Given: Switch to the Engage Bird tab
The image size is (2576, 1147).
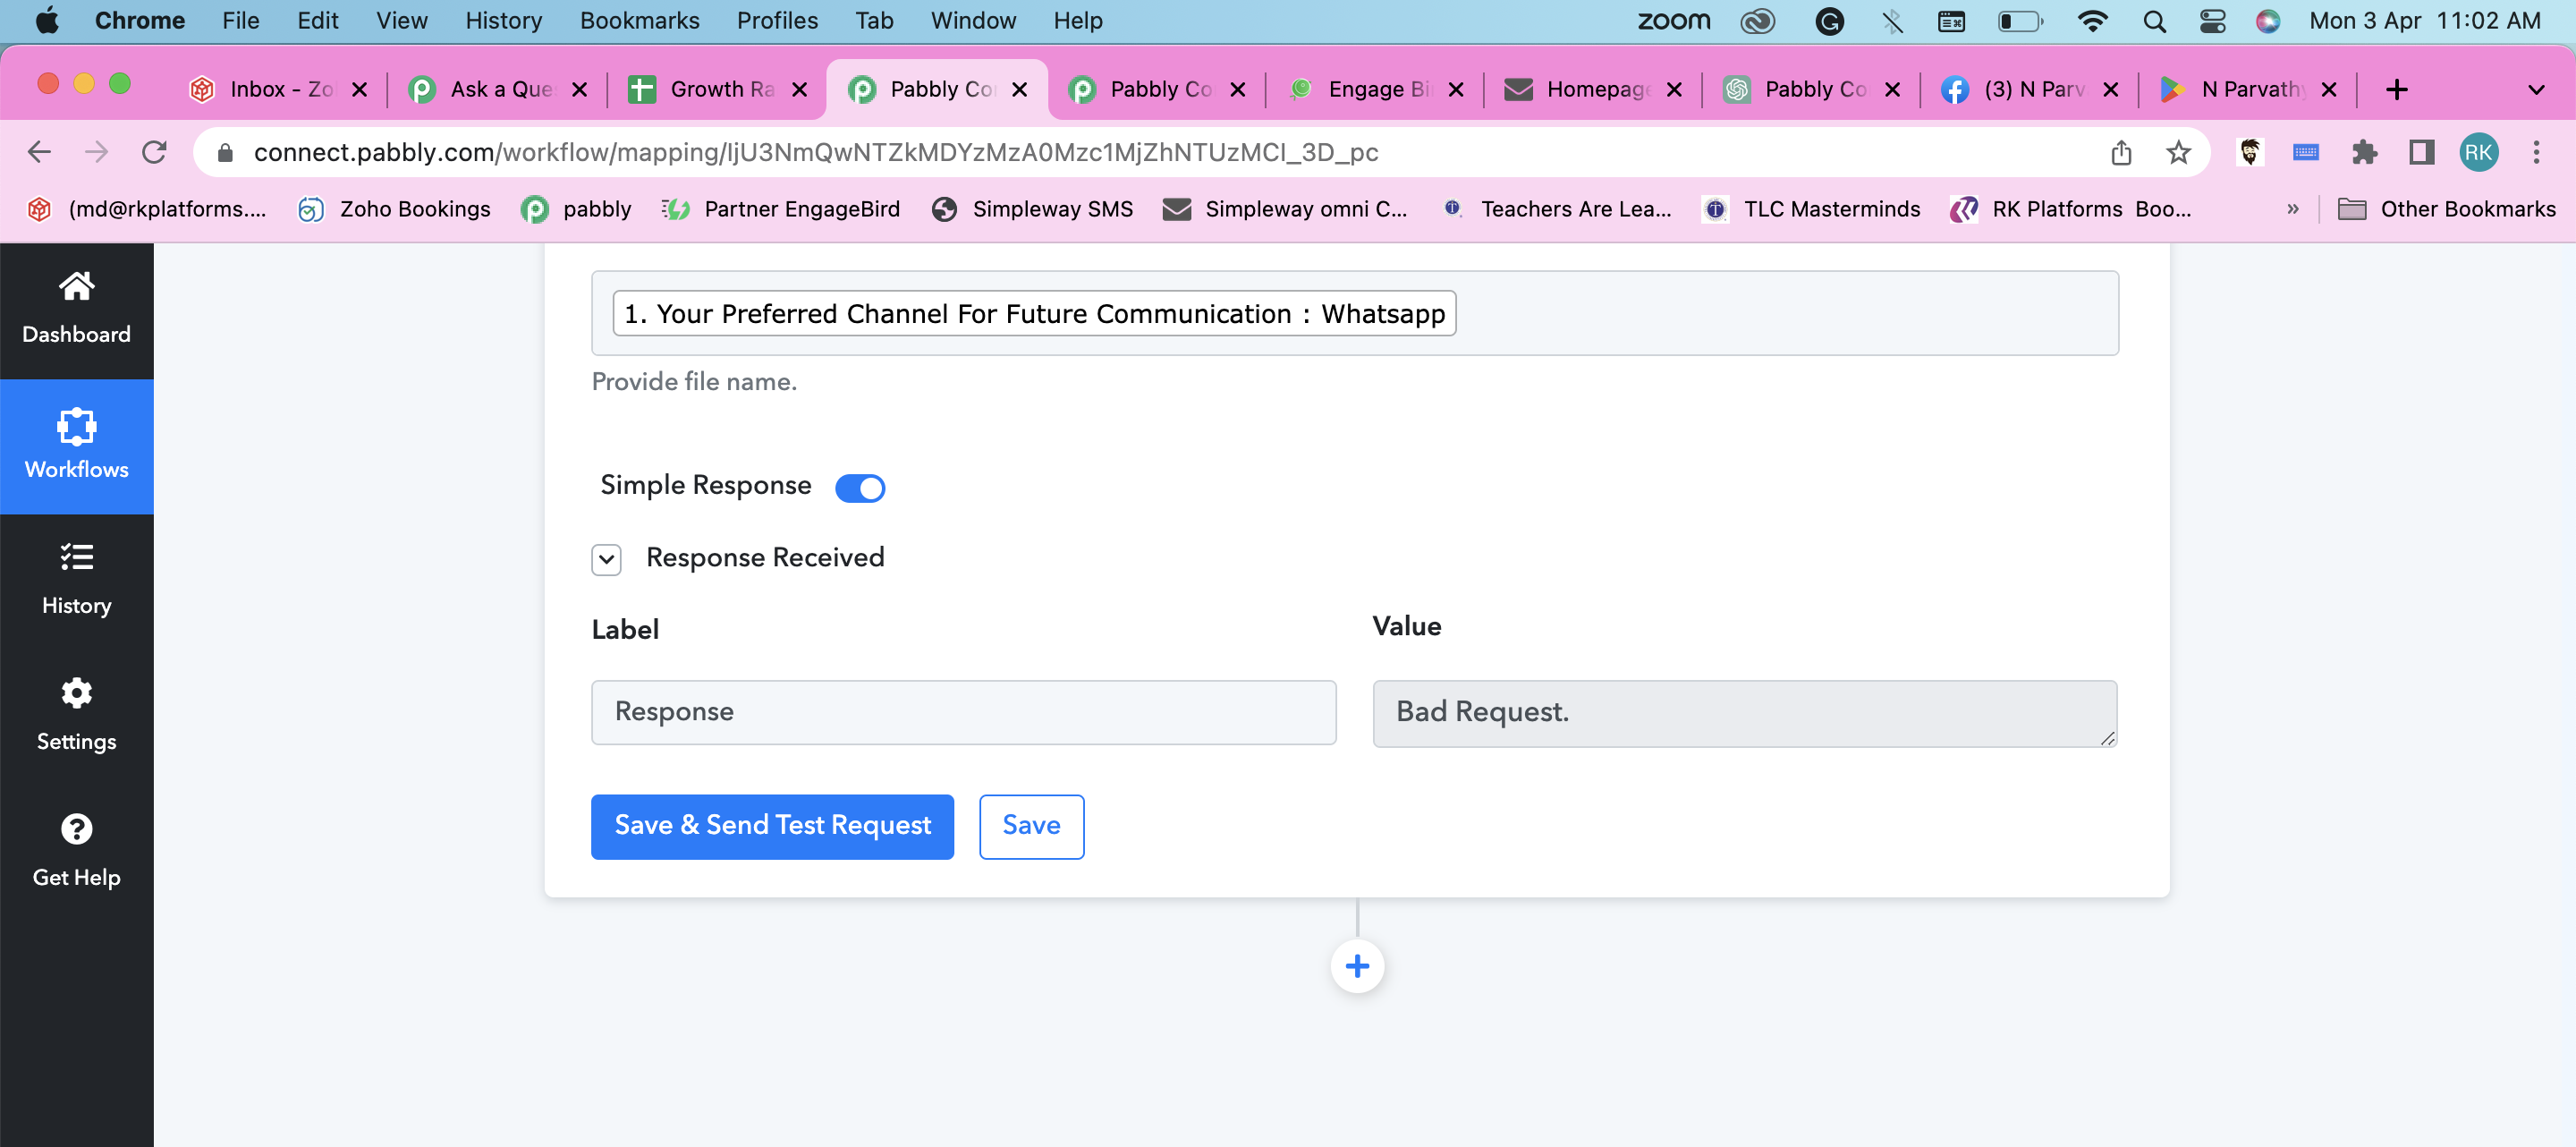Looking at the screenshot, I should pos(1377,90).
